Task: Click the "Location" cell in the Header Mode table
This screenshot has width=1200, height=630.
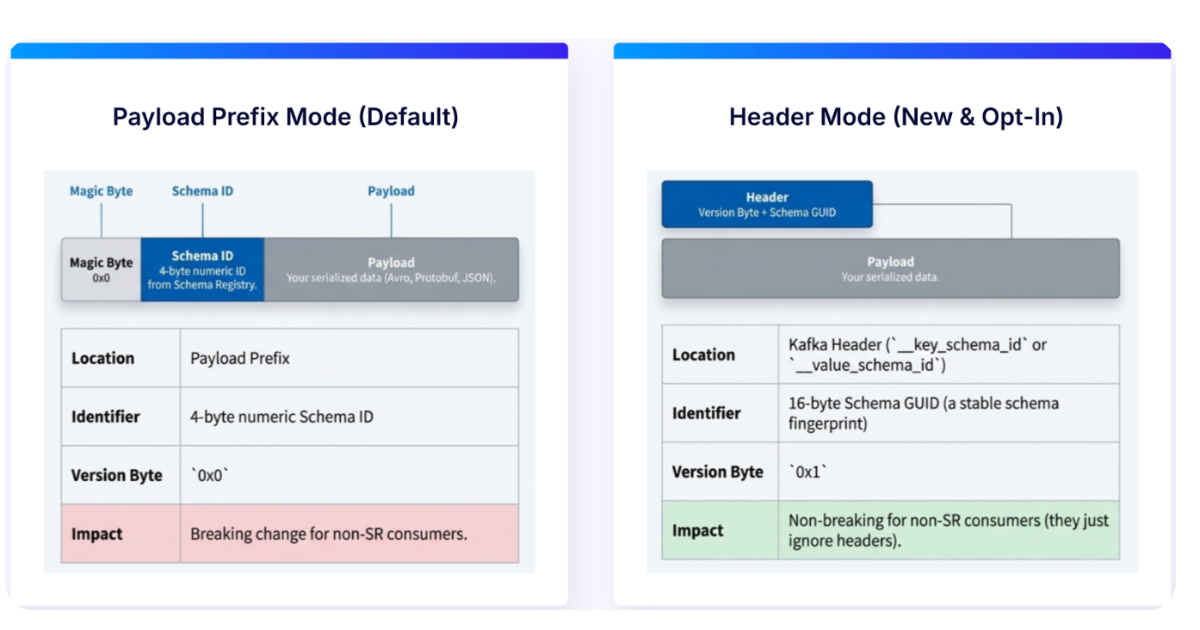Action: coord(720,355)
